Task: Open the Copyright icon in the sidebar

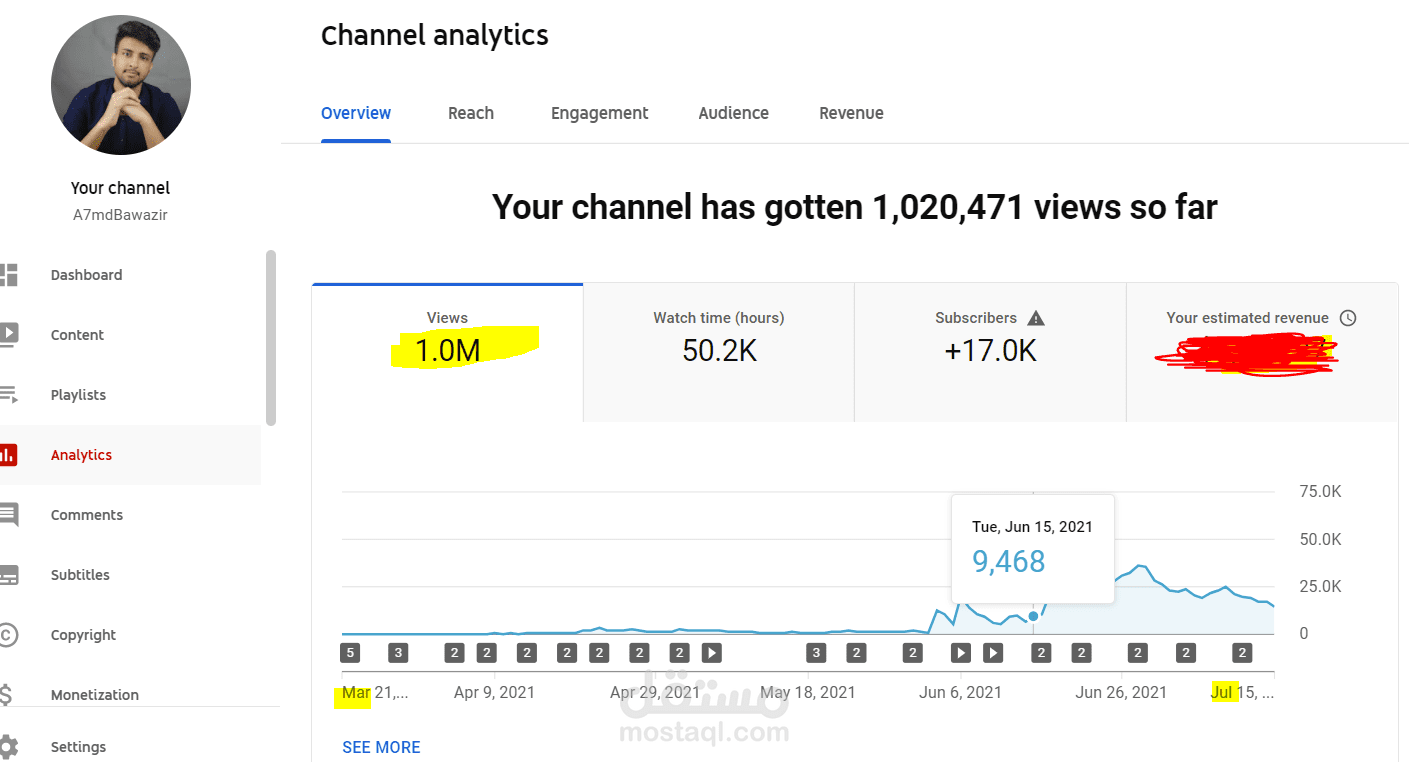Action: tap(7, 635)
